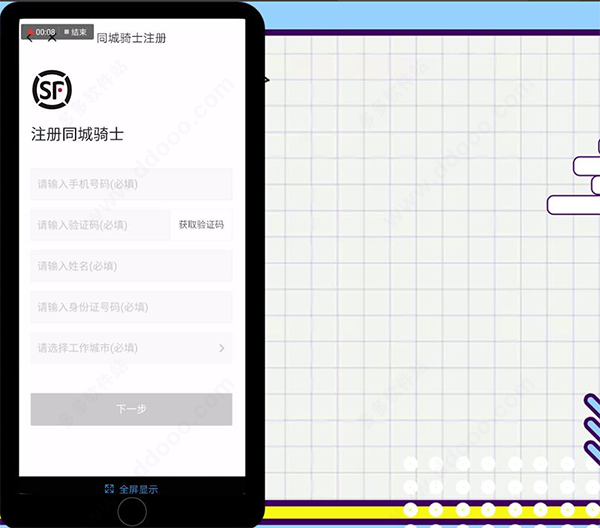Click the 全屏显示 fullscreen link text
Viewport: 600px width, 528px height.
(139, 489)
